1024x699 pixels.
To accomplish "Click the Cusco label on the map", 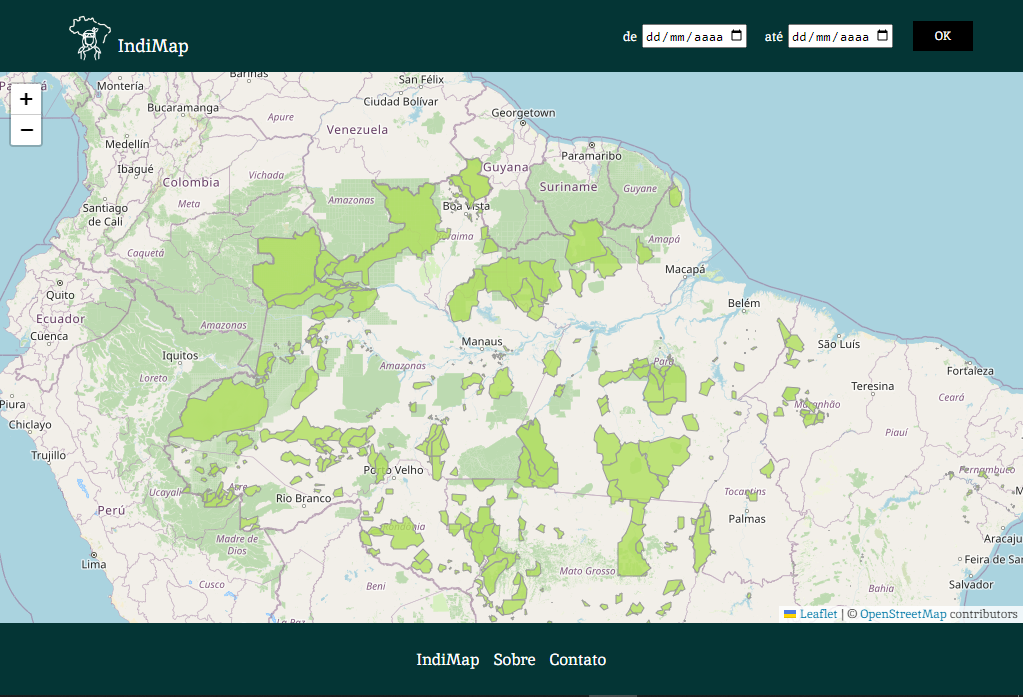I will [x=212, y=584].
